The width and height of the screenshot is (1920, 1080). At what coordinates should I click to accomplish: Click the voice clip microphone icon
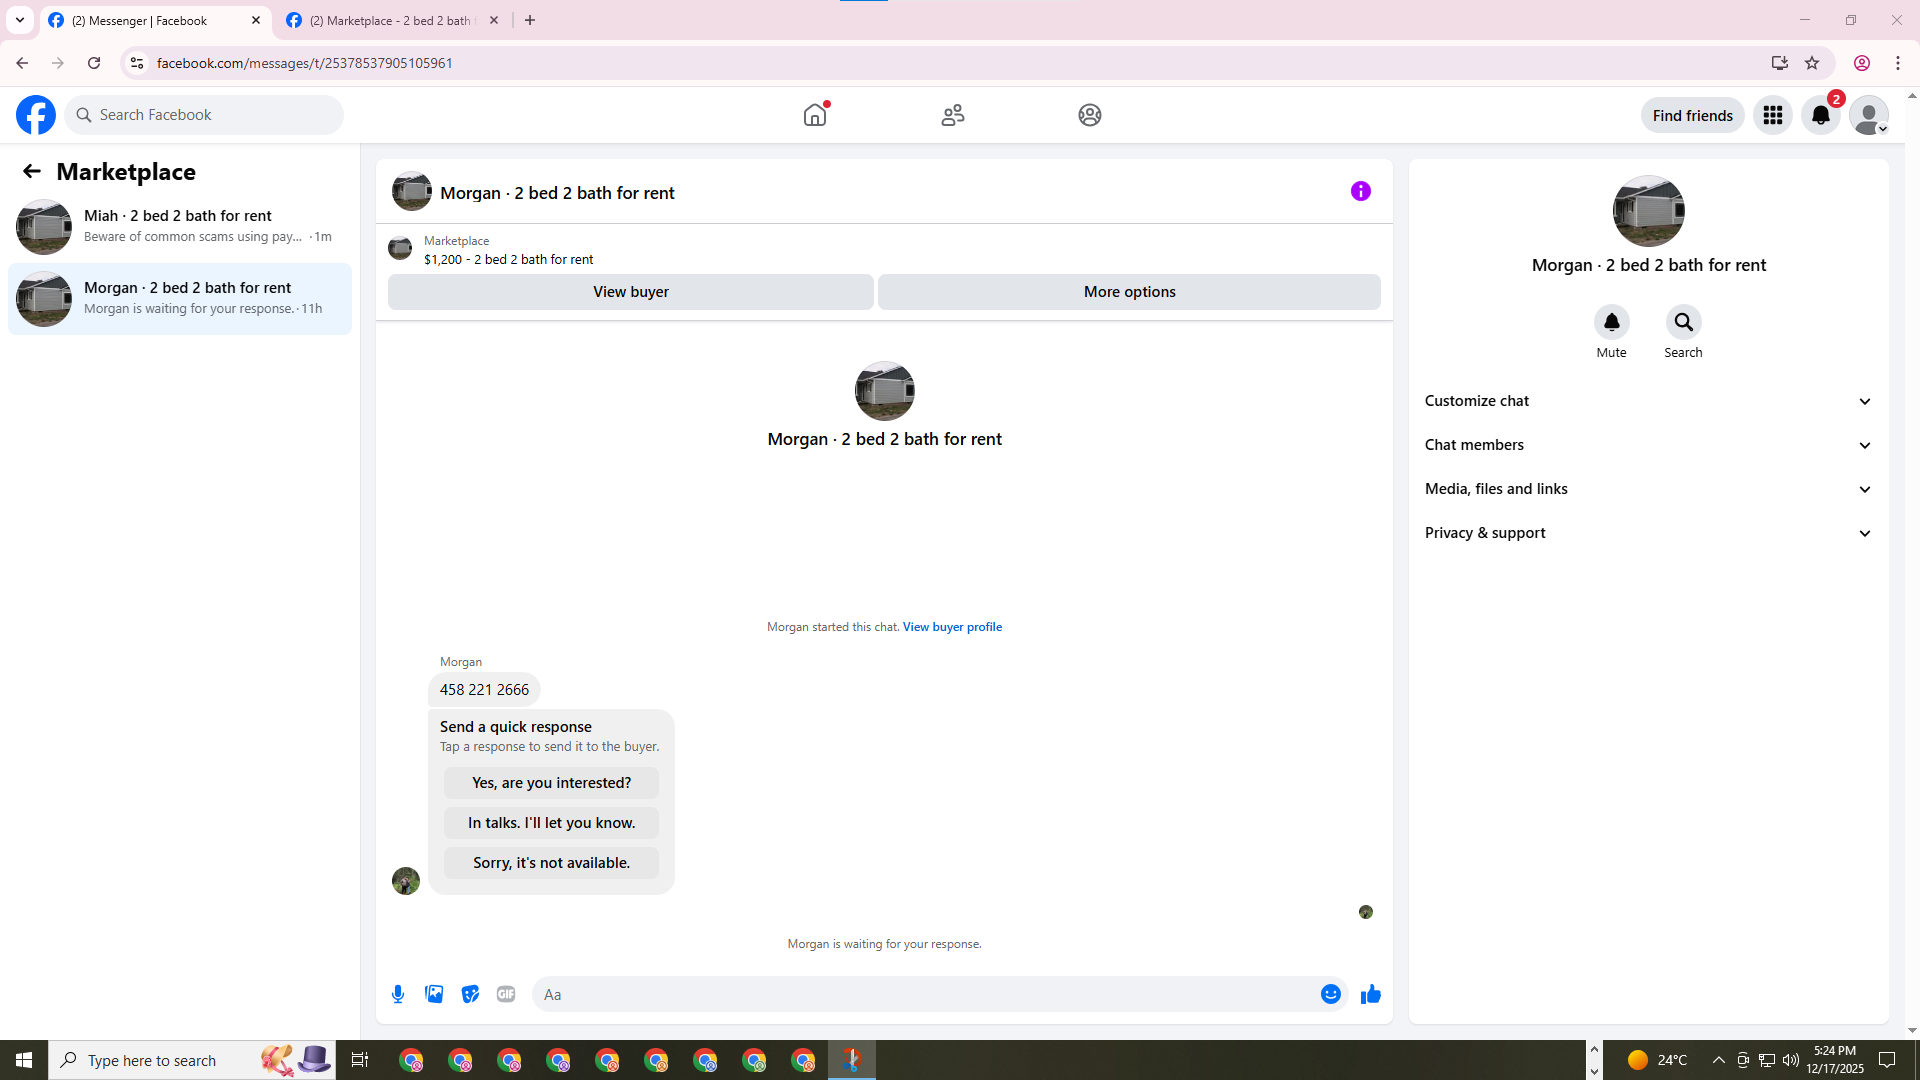(x=398, y=994)
